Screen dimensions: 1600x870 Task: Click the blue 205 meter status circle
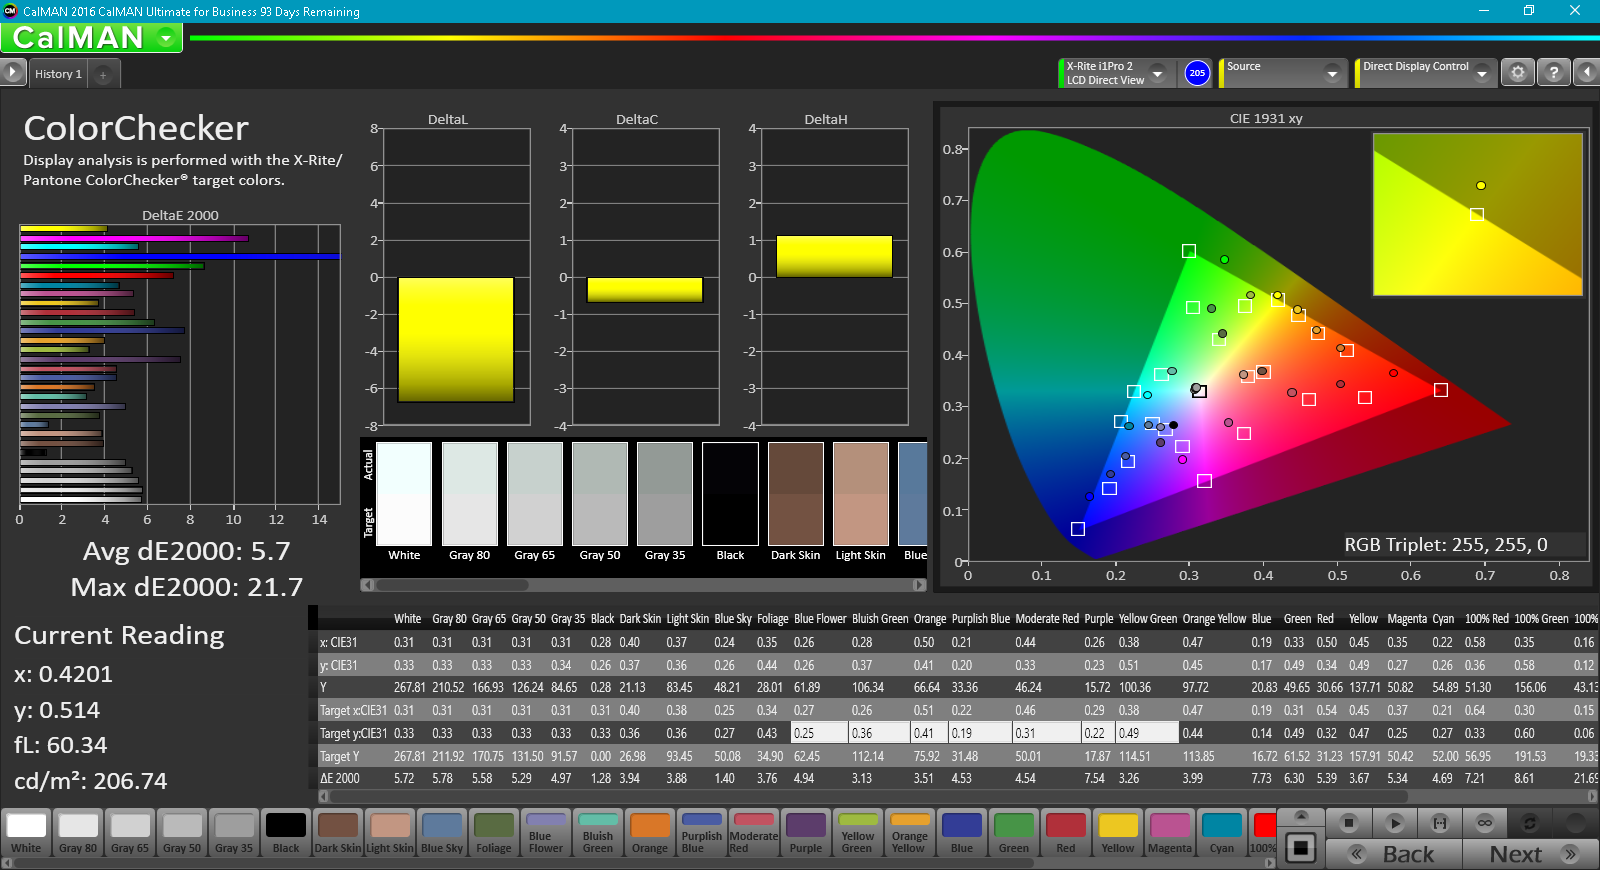pos(1197,73)
